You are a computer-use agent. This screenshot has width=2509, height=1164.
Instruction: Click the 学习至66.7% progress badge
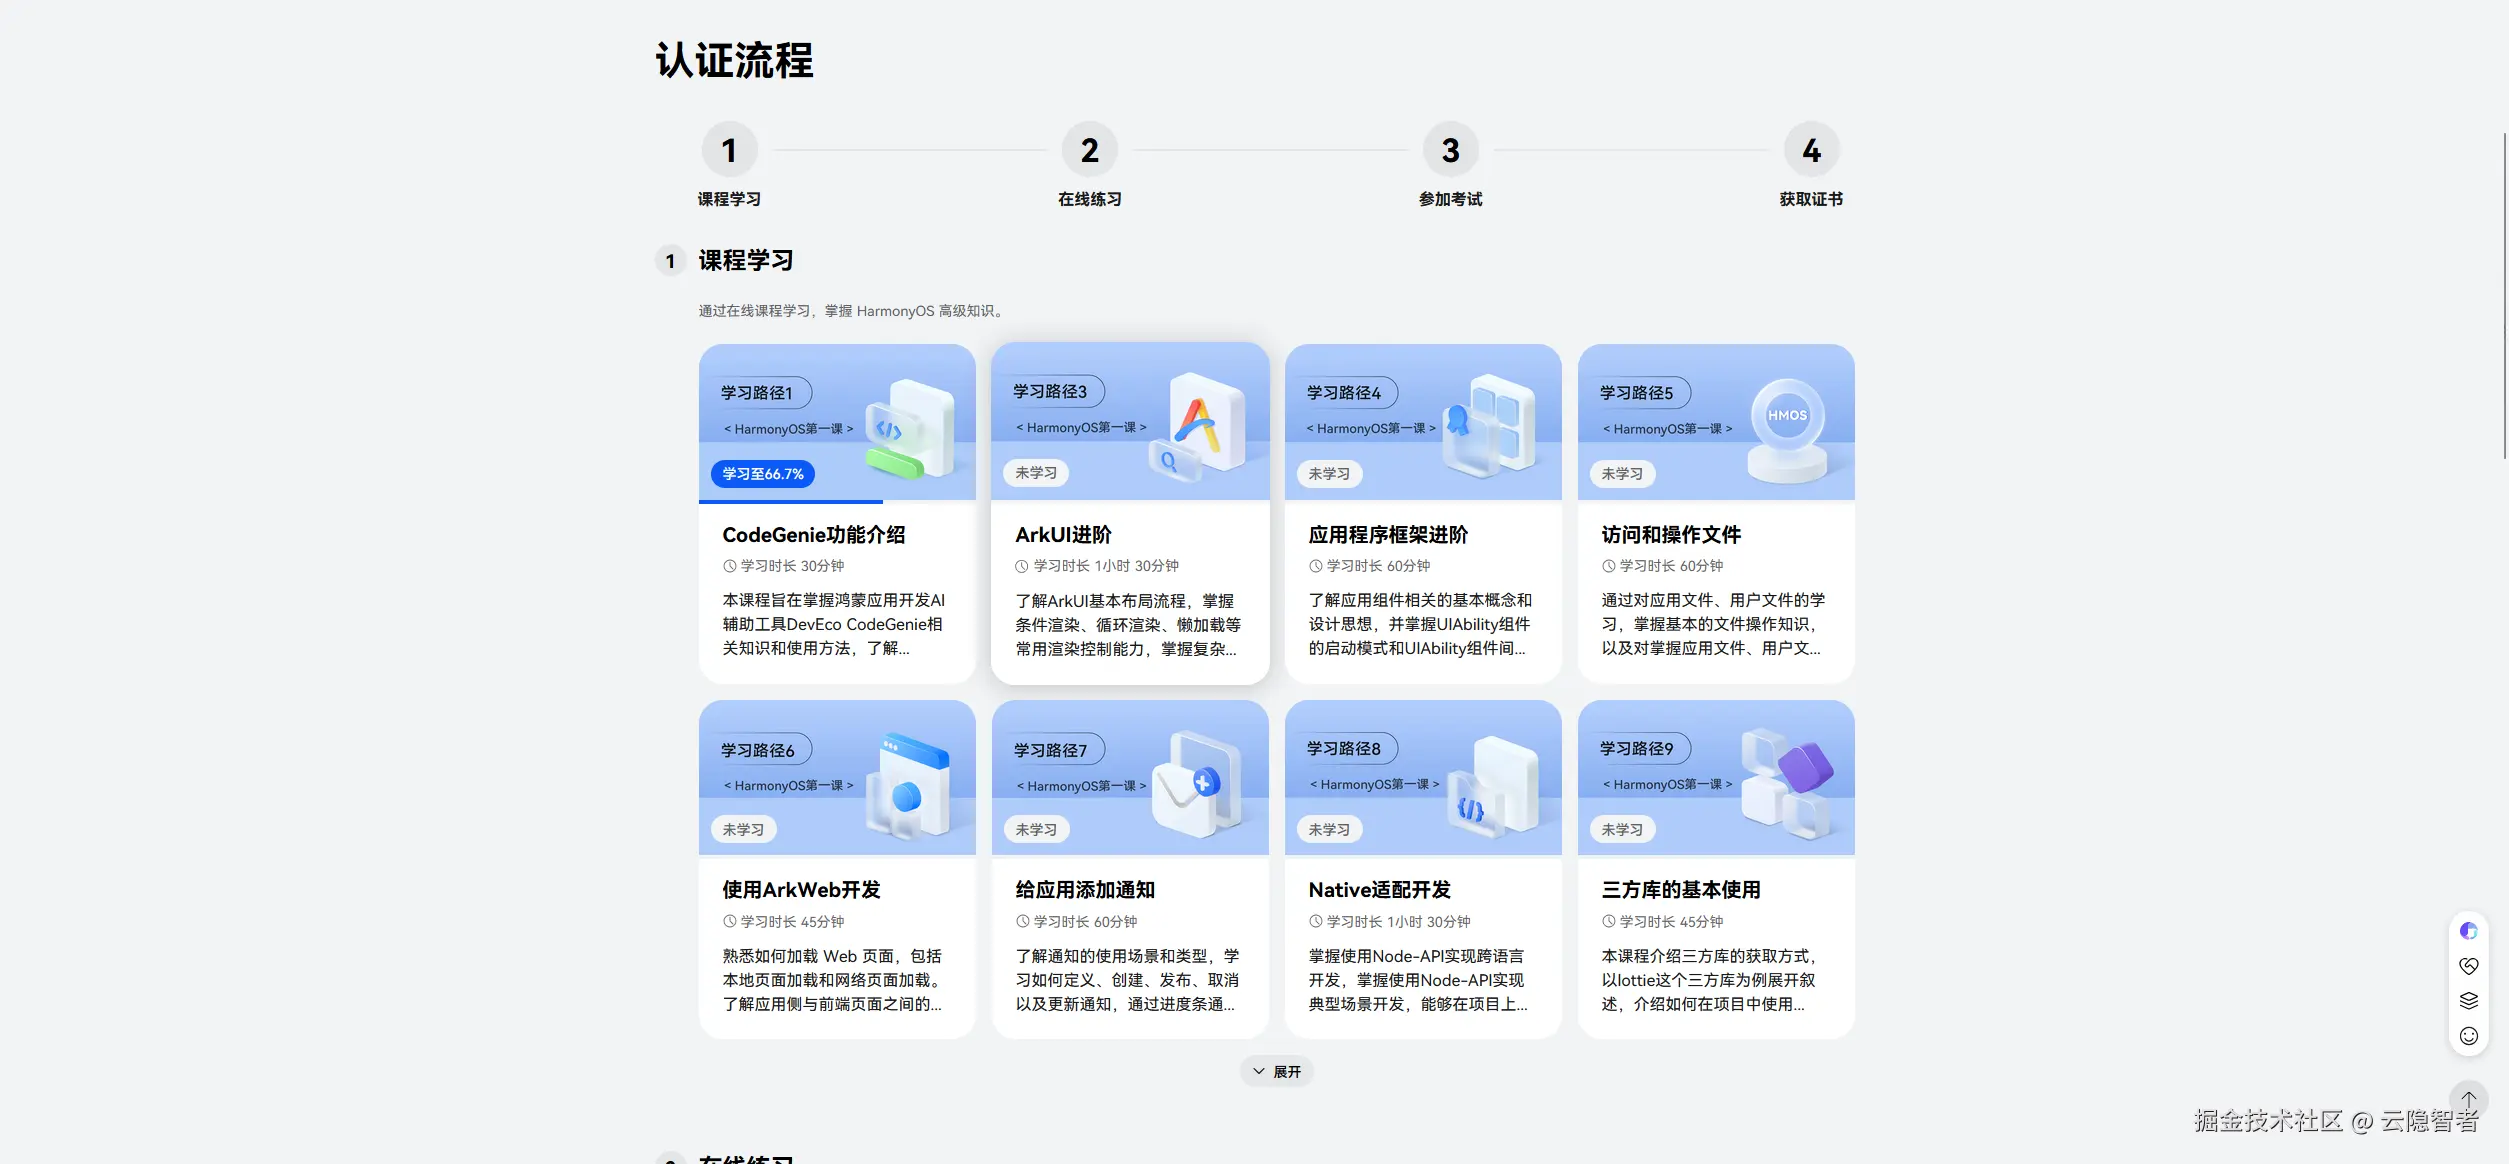(763, 474)
